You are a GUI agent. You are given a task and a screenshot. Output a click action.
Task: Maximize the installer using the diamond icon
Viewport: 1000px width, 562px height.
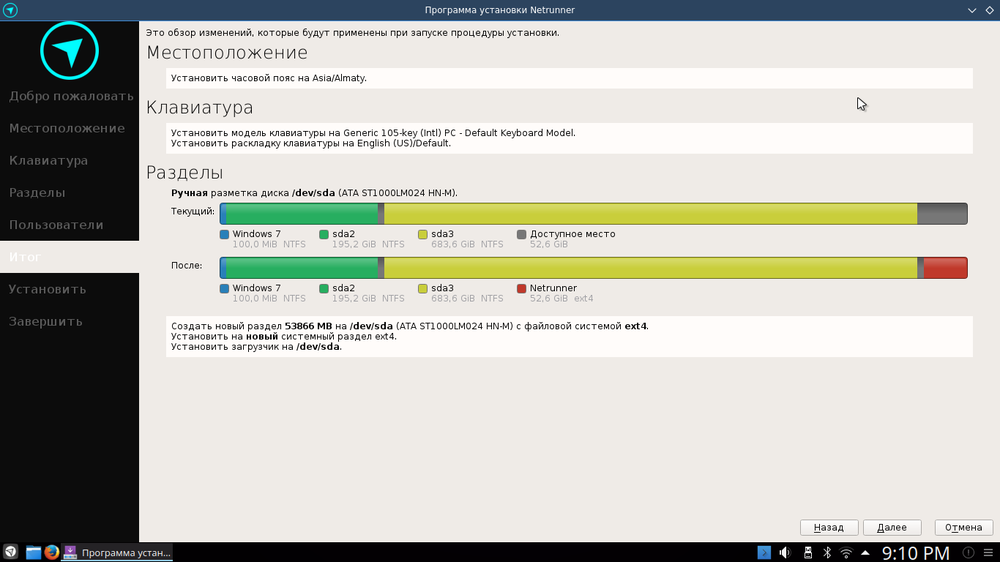click(x=990, y=10)
